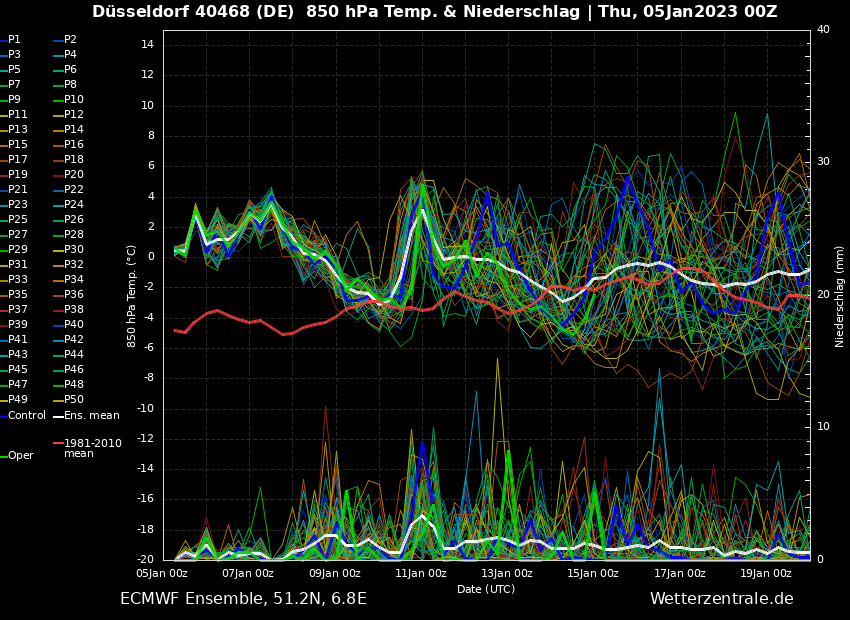
Task: Click the 15Jan 00z axis label
Action: click(593, 574)
